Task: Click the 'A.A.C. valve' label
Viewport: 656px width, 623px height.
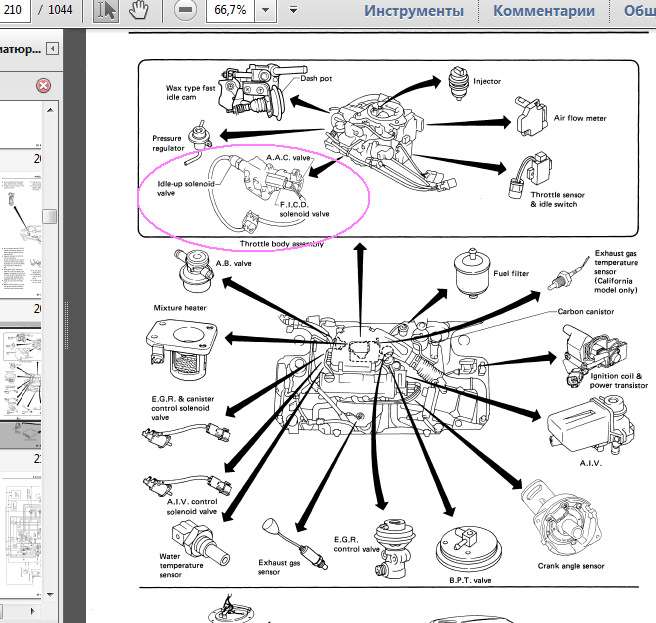Action: [x=288, y=158]
